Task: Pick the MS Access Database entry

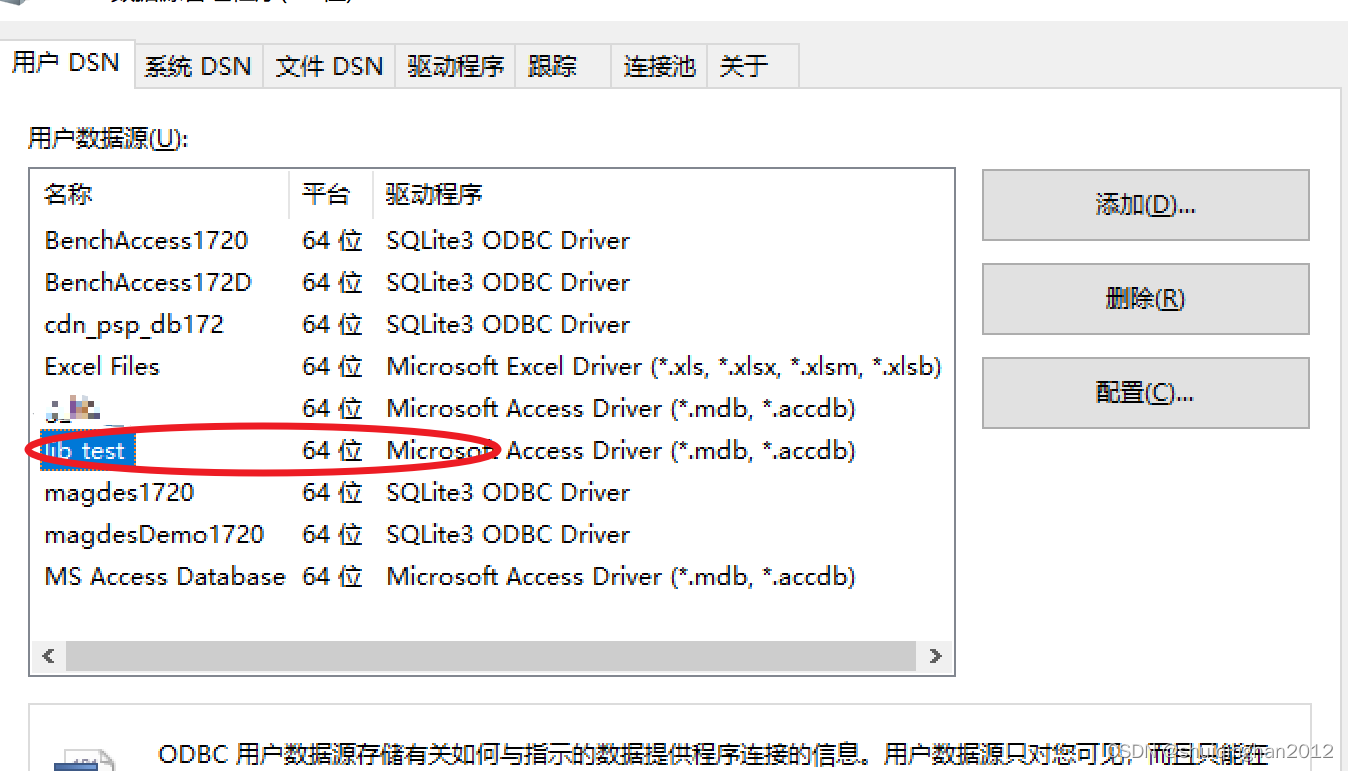Action: pyautogui.click(x=165, y=577)
